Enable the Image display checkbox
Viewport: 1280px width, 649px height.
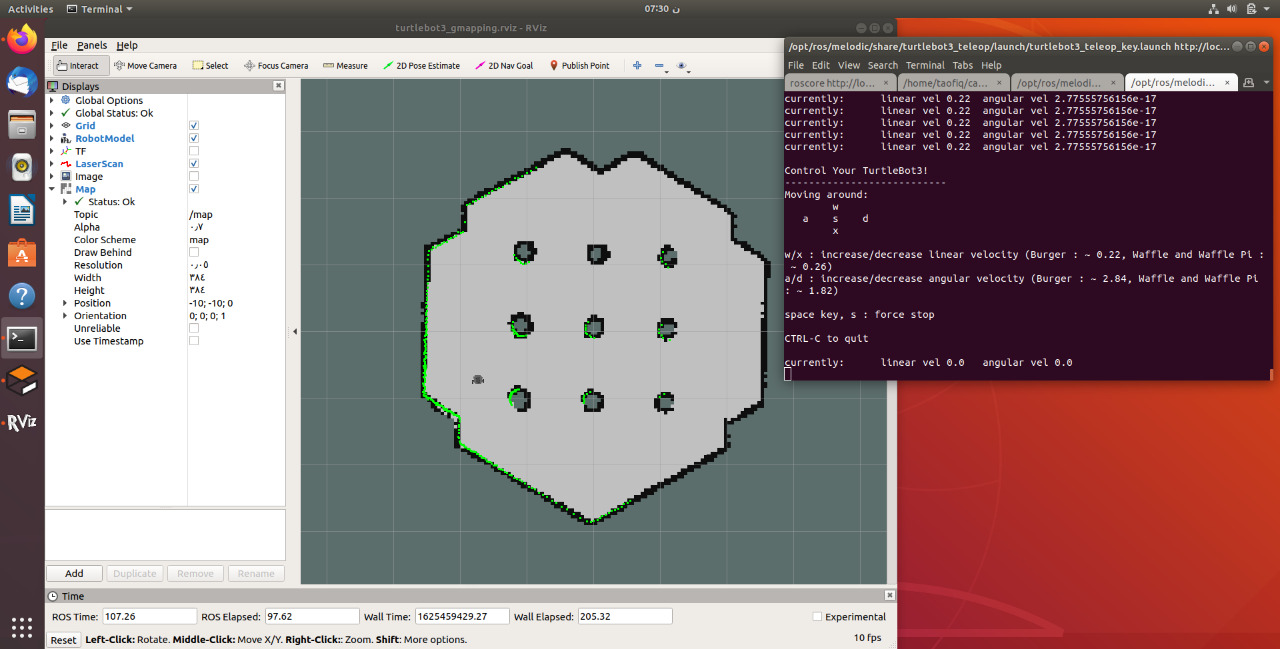click(x=194, y=176)
